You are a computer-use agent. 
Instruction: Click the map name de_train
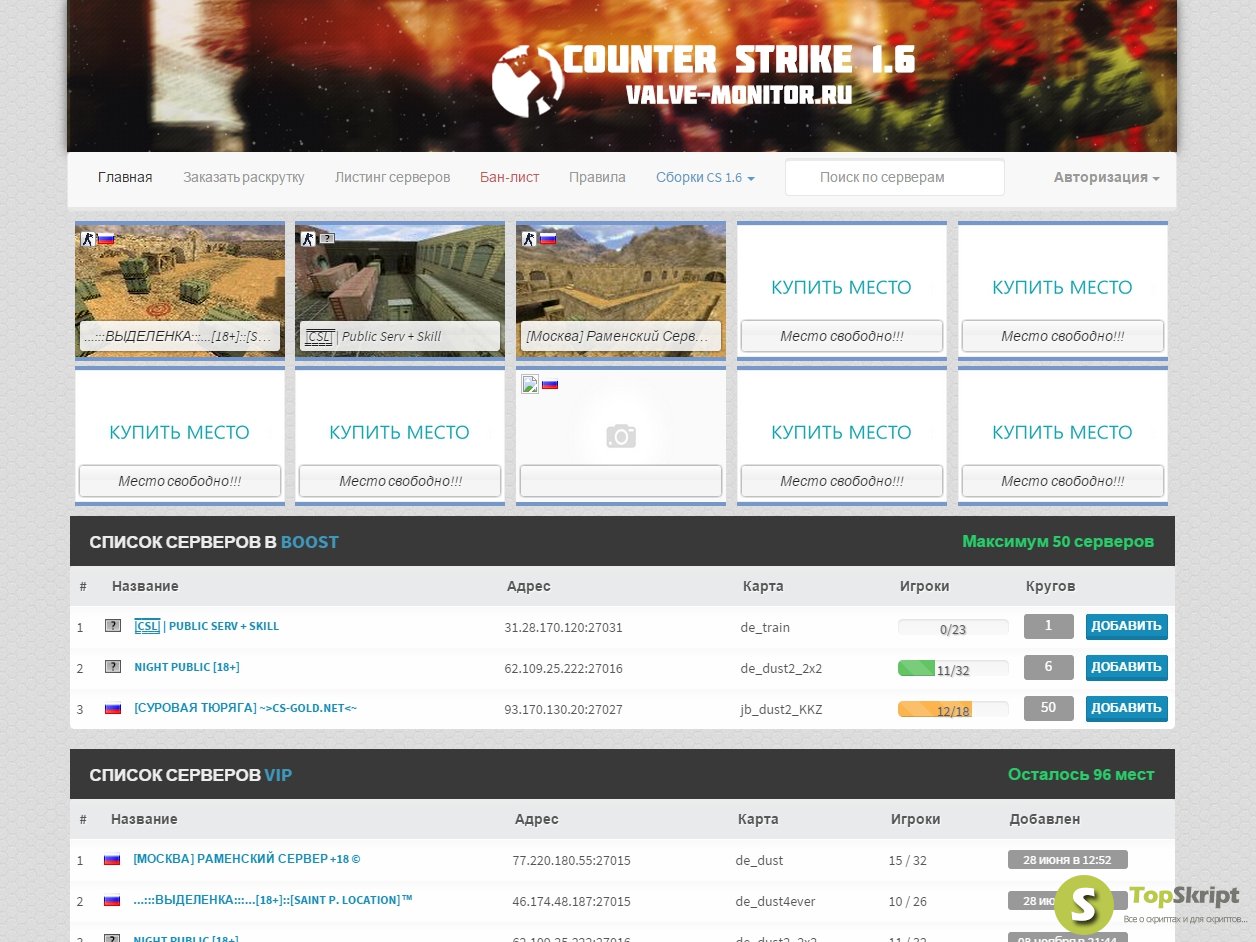(765, 628)
